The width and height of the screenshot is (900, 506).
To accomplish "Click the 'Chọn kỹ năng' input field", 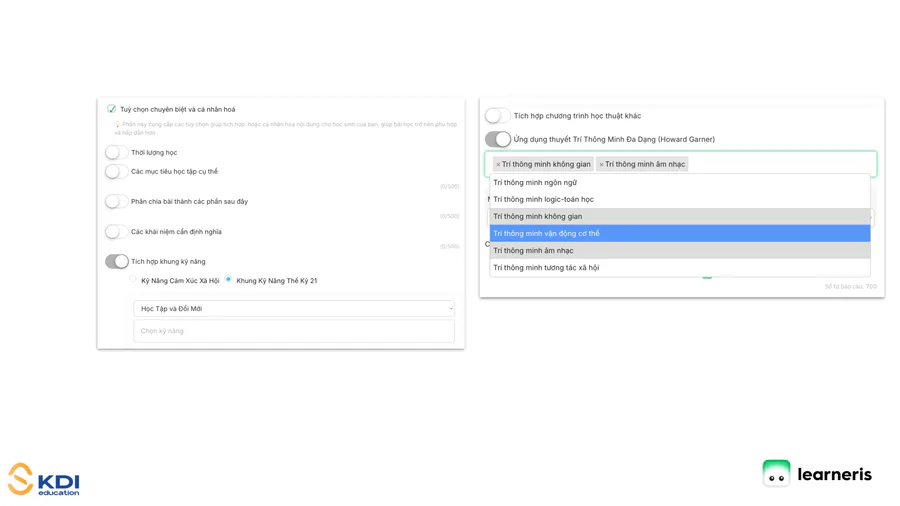I will pyautogui.click(x=294, y=331).
